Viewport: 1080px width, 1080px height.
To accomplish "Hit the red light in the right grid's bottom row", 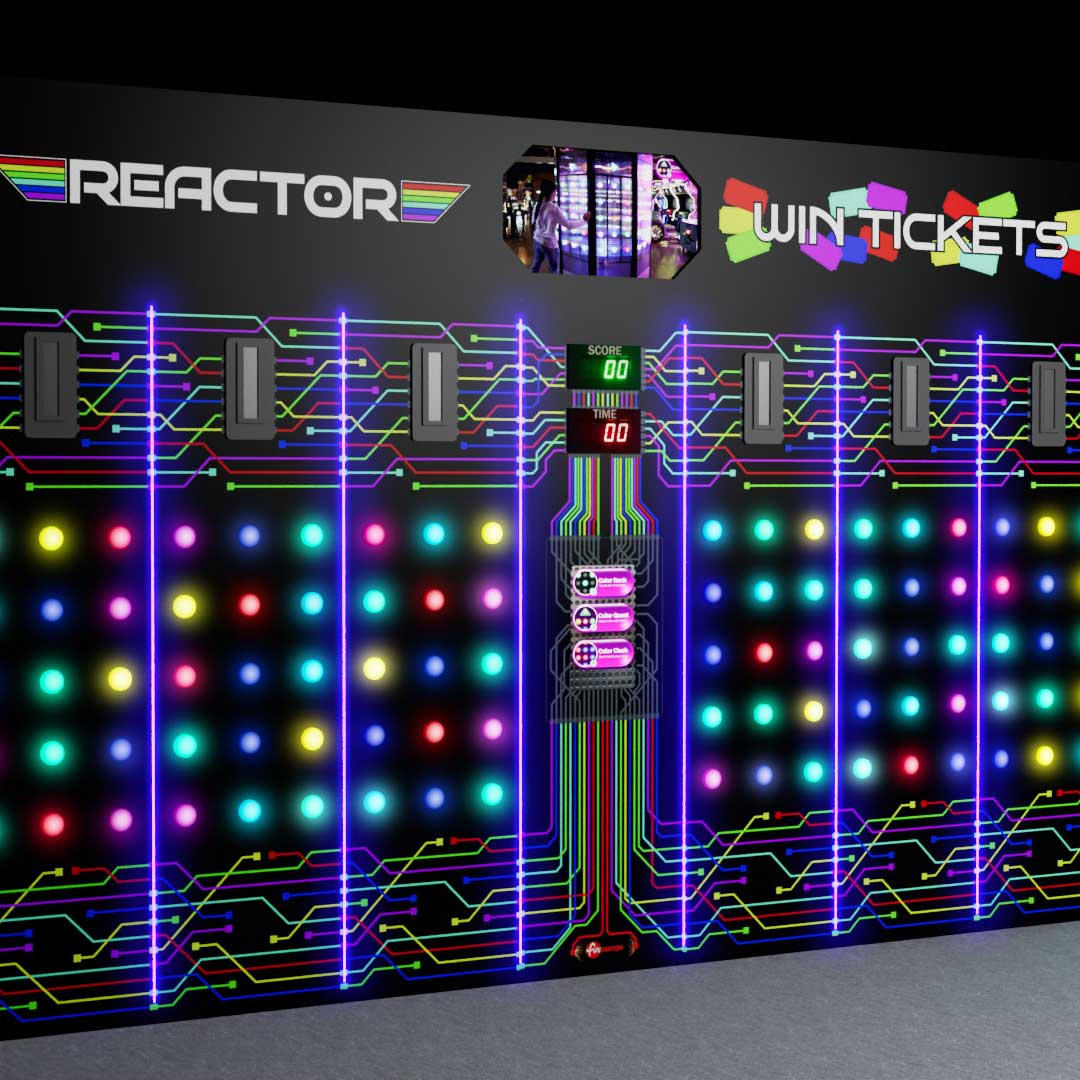I will pos(910,765).
